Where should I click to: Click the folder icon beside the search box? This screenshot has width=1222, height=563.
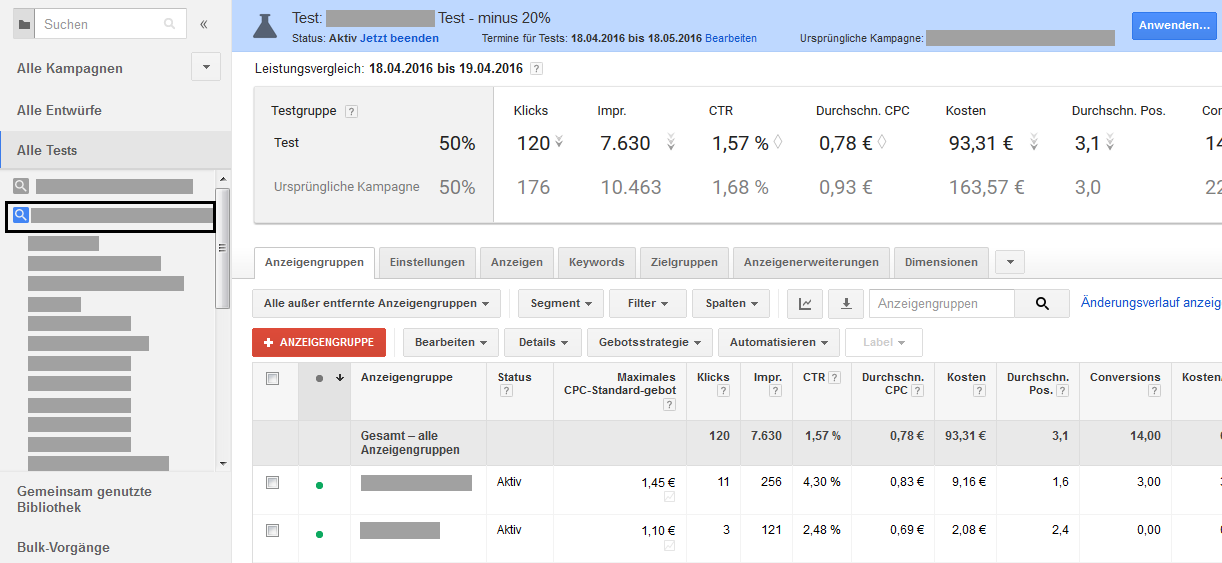tap(24, 24)
